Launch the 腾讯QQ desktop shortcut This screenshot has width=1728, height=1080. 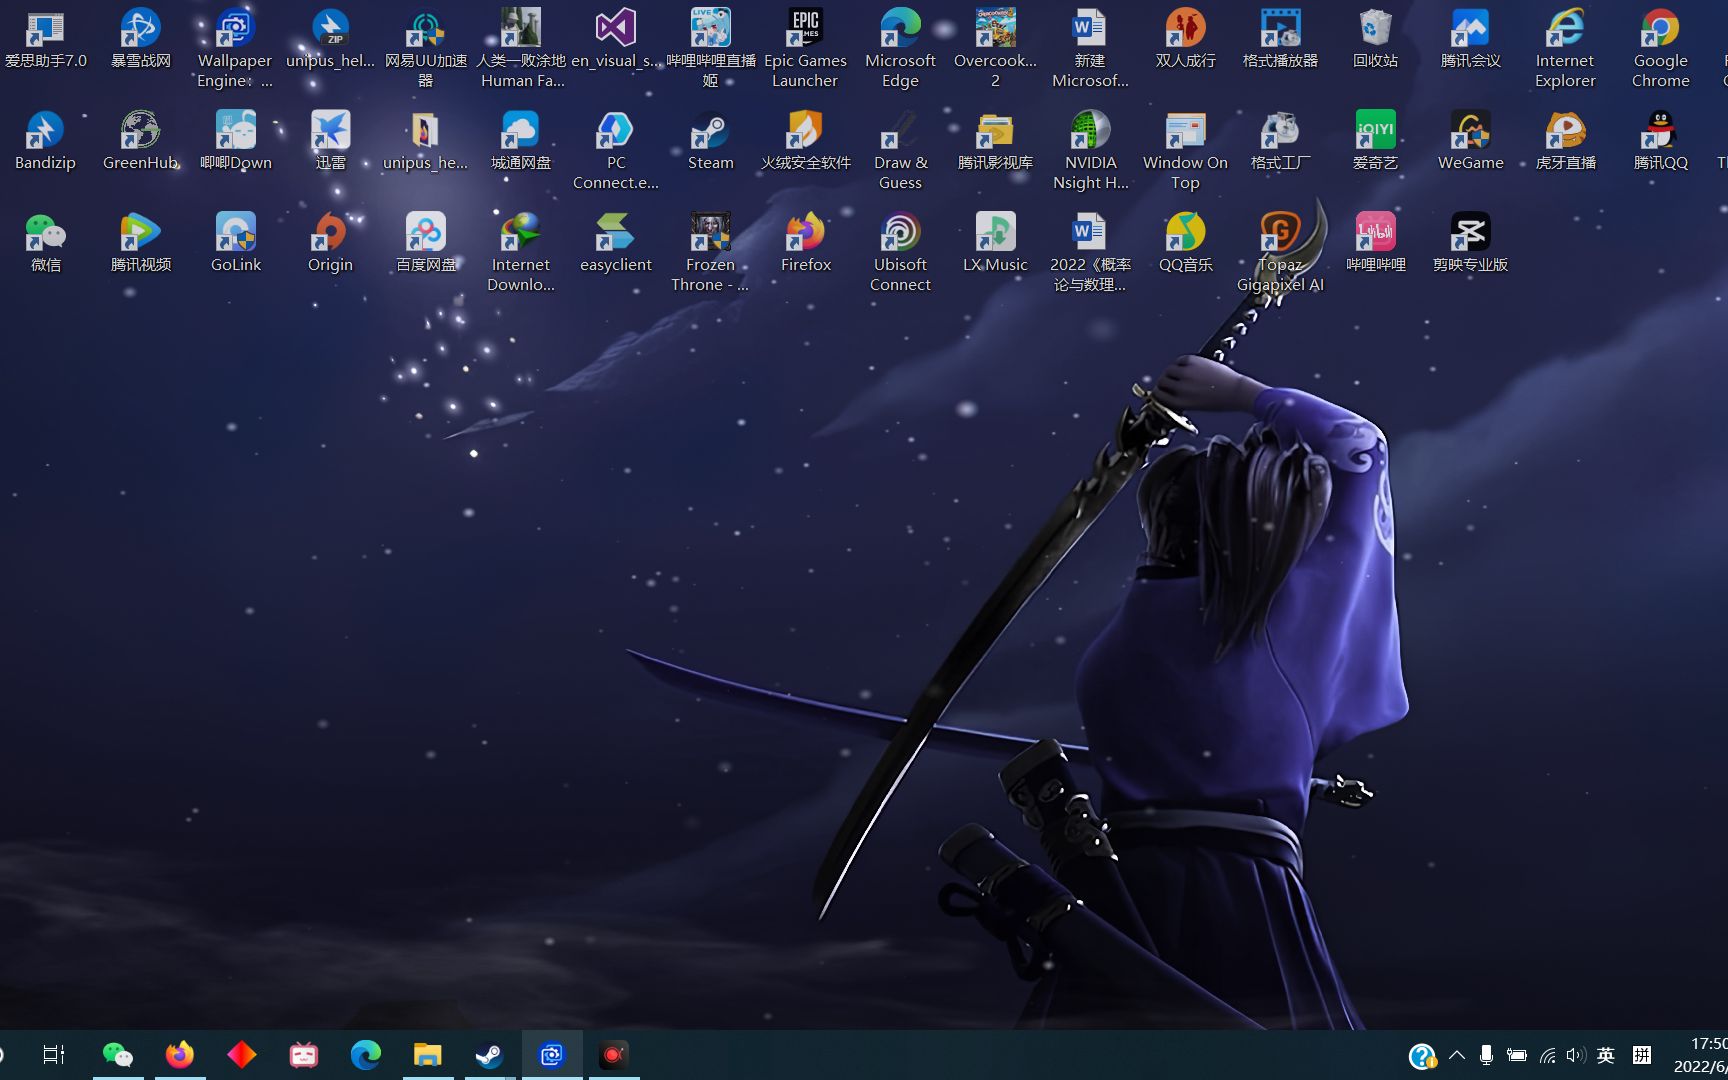(1660, 142)
